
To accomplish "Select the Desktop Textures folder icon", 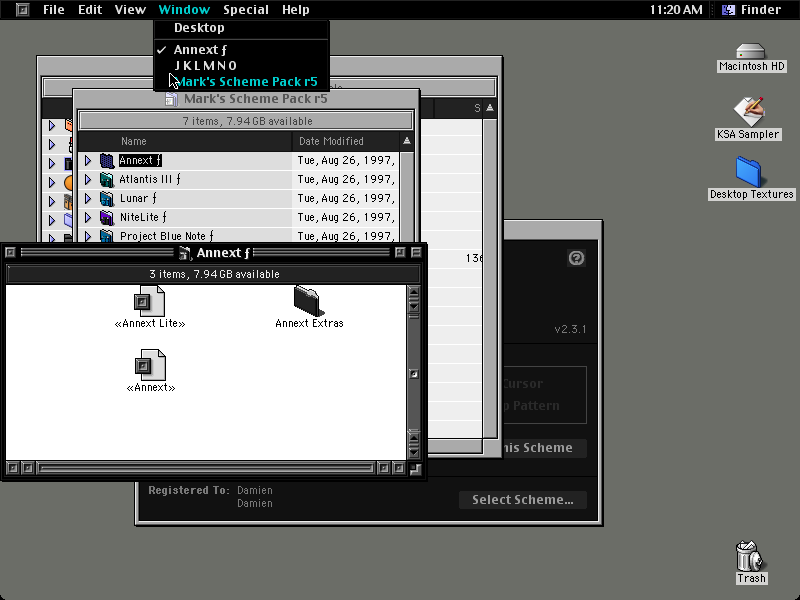I will [748, 172].
